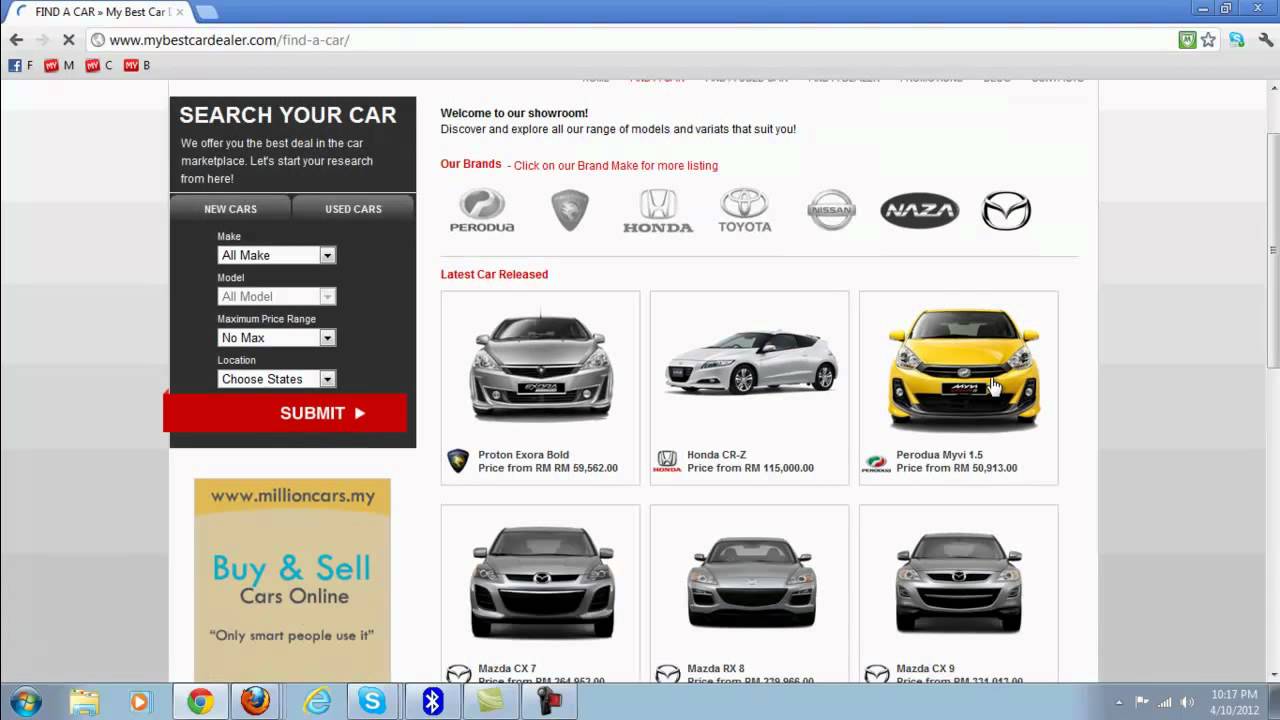The width and height of the screenshot is (1280, 720).
Task: Click the Mazda RX 8 car image
Action: pos(751,581)
